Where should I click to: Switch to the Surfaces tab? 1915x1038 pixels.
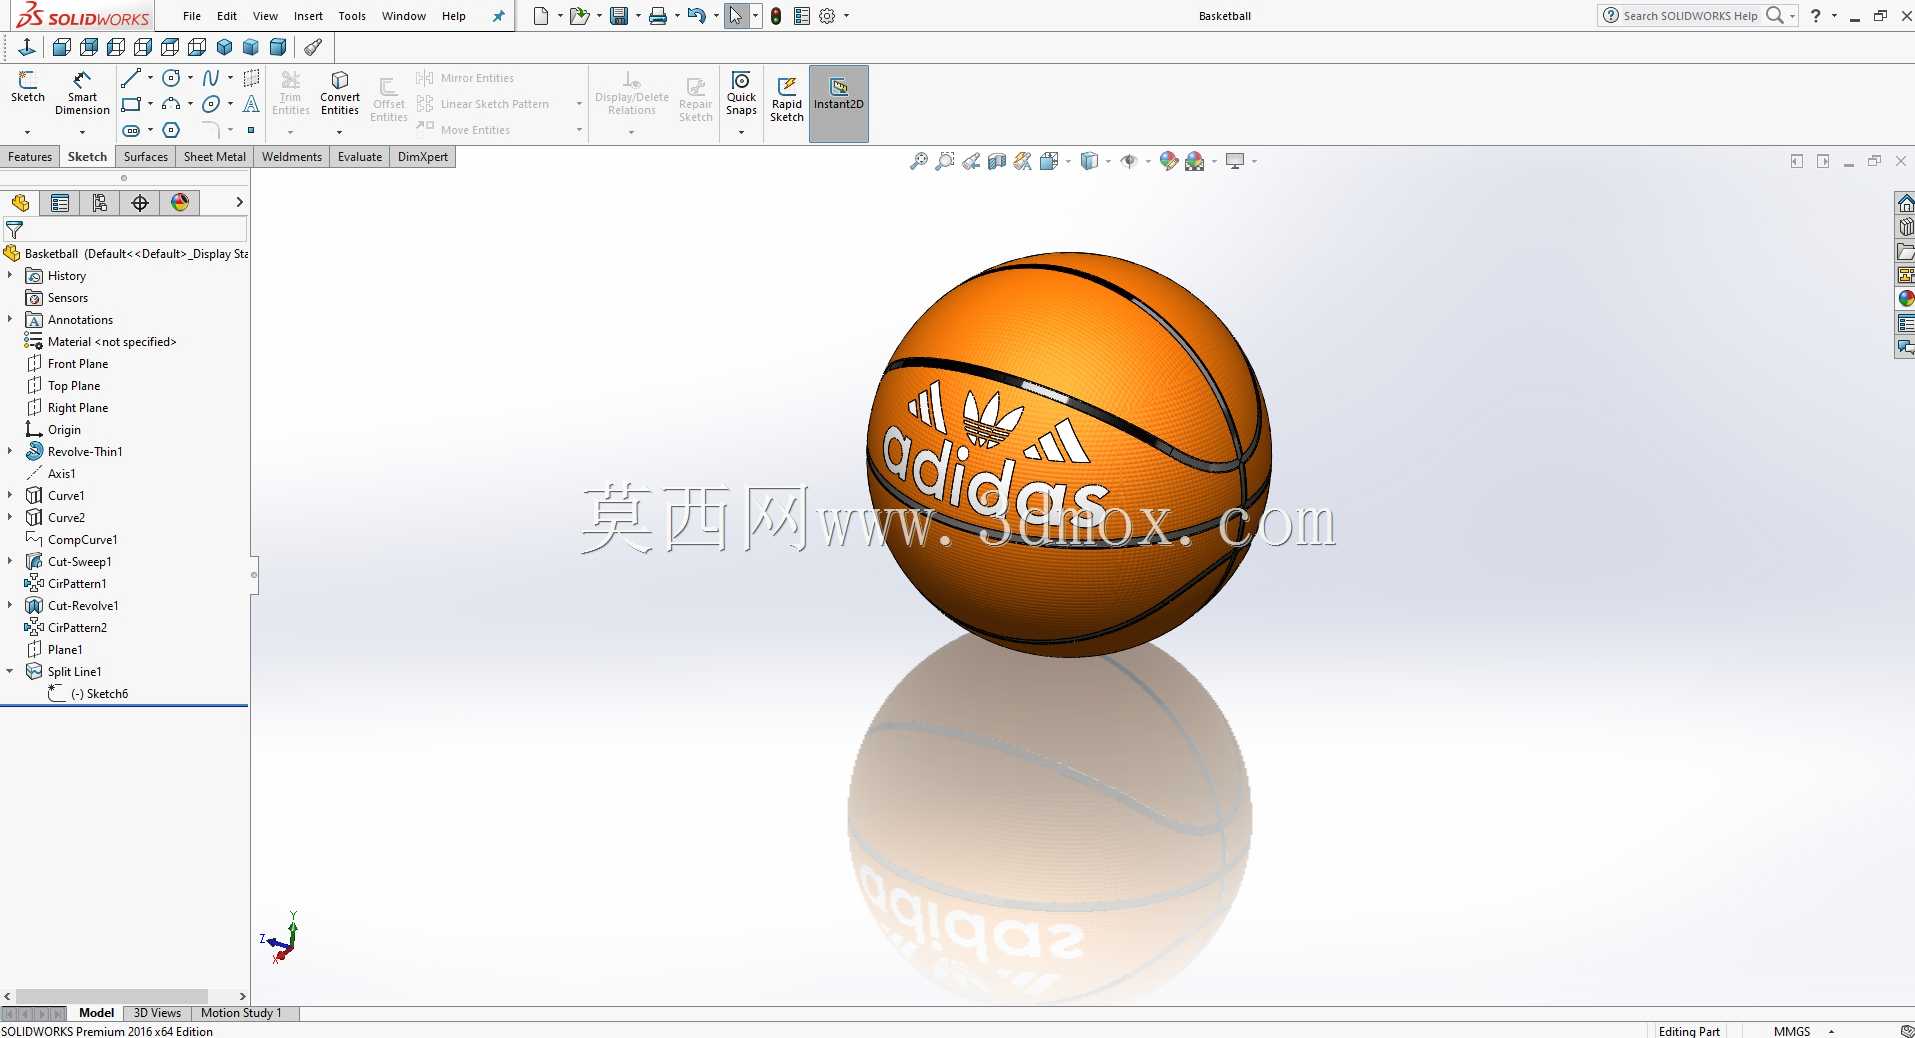pyautogui.click(x=146, y=157)
